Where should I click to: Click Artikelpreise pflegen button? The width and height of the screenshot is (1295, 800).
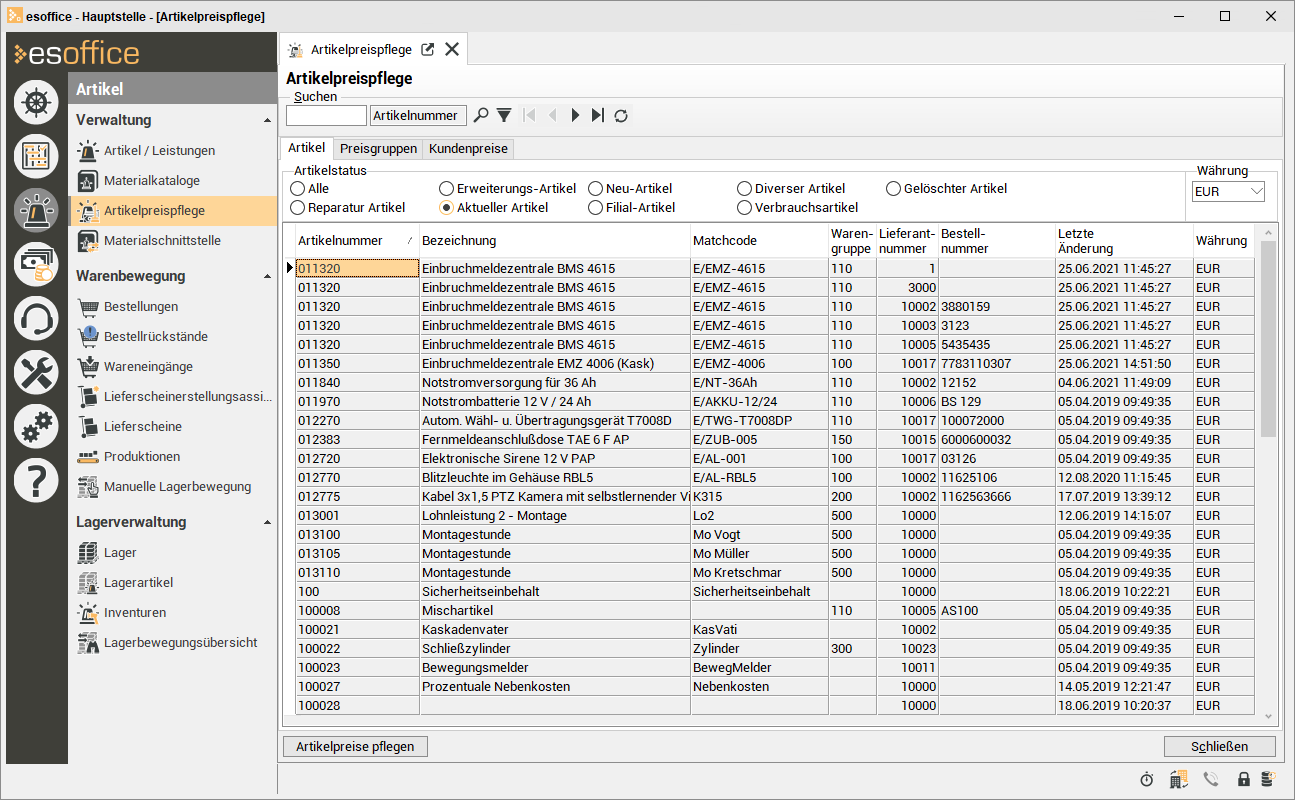coord(356,746)
